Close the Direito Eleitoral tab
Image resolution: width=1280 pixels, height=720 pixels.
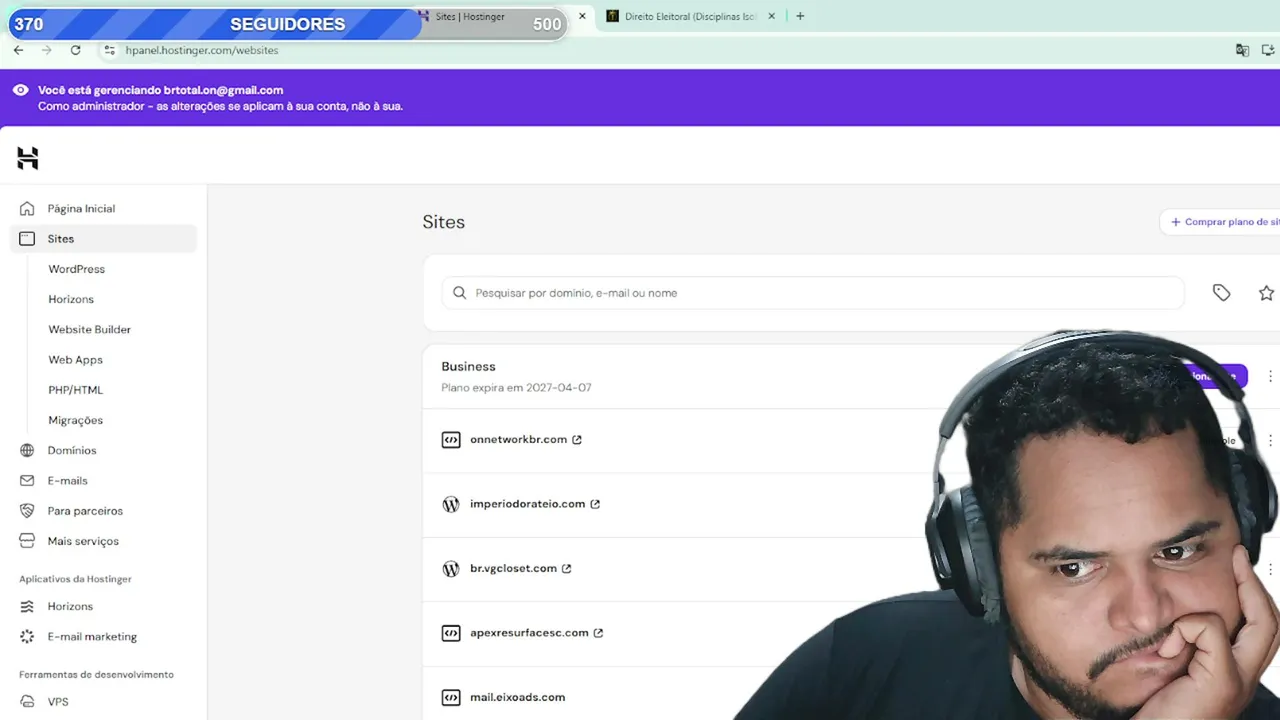click(x=771, y=16)
